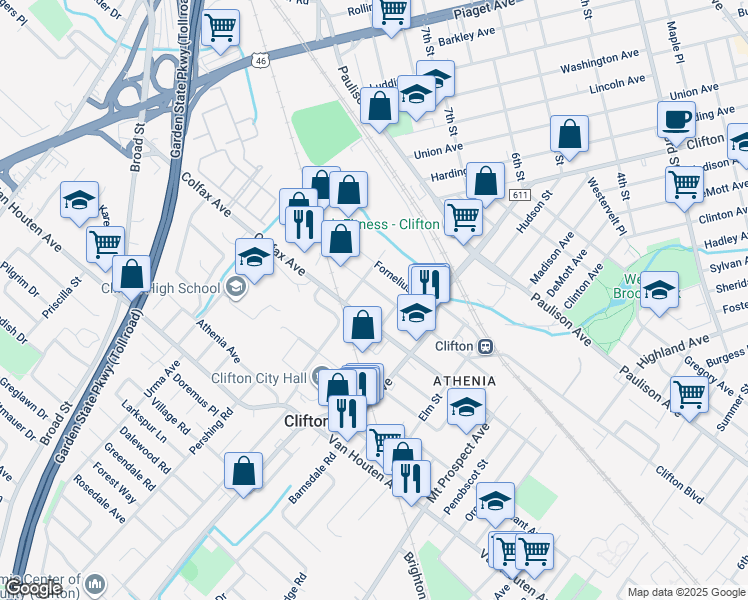This screenshot has height=600, width=748.
Task: Open the shopping bag marker near Harding Ave
Action: [x=485, y=181]
